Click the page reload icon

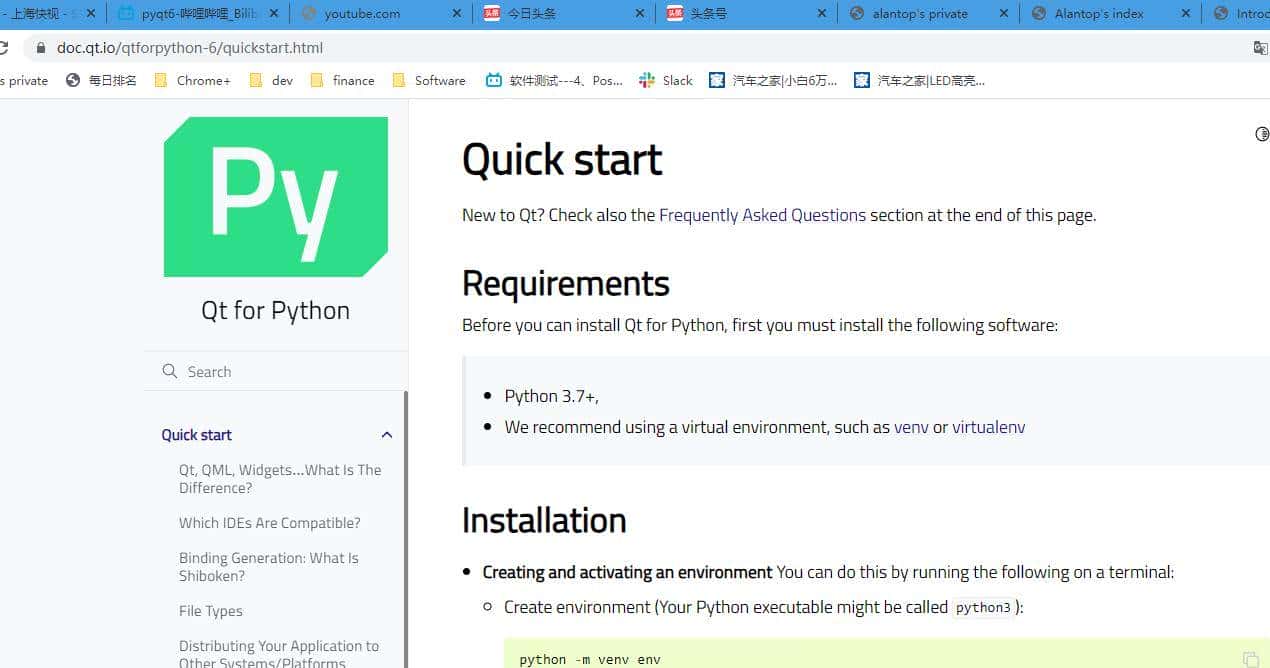[x=4, y=47]
